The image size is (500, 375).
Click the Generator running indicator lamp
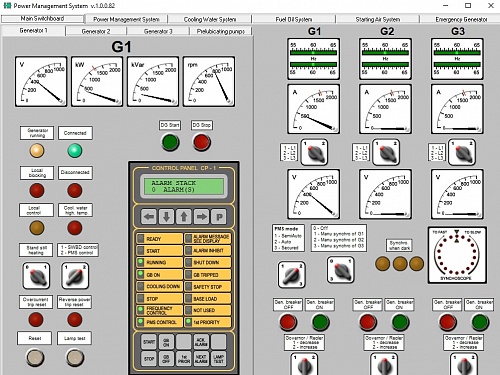click(37, 151)
